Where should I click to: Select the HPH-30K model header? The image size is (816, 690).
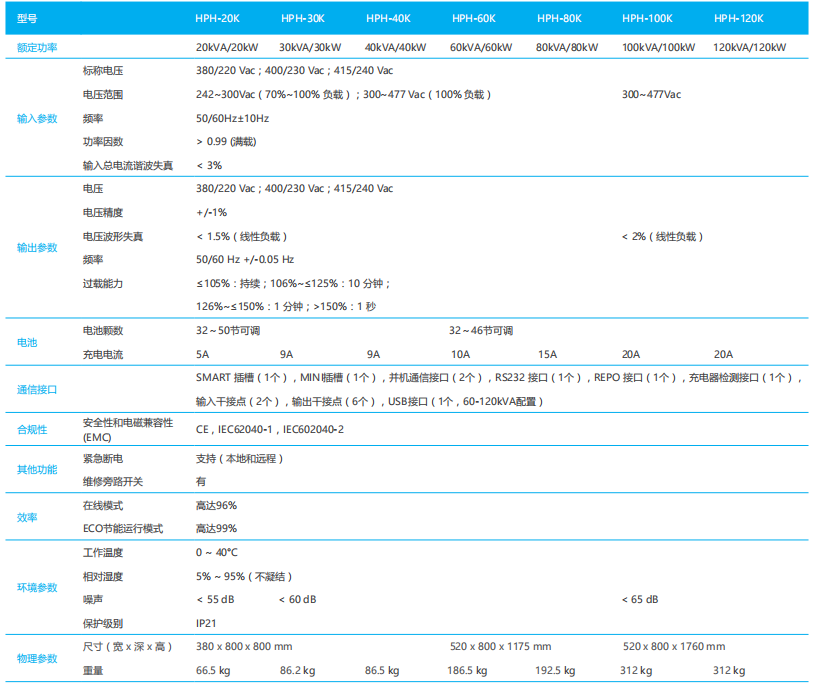pos(303,19)
